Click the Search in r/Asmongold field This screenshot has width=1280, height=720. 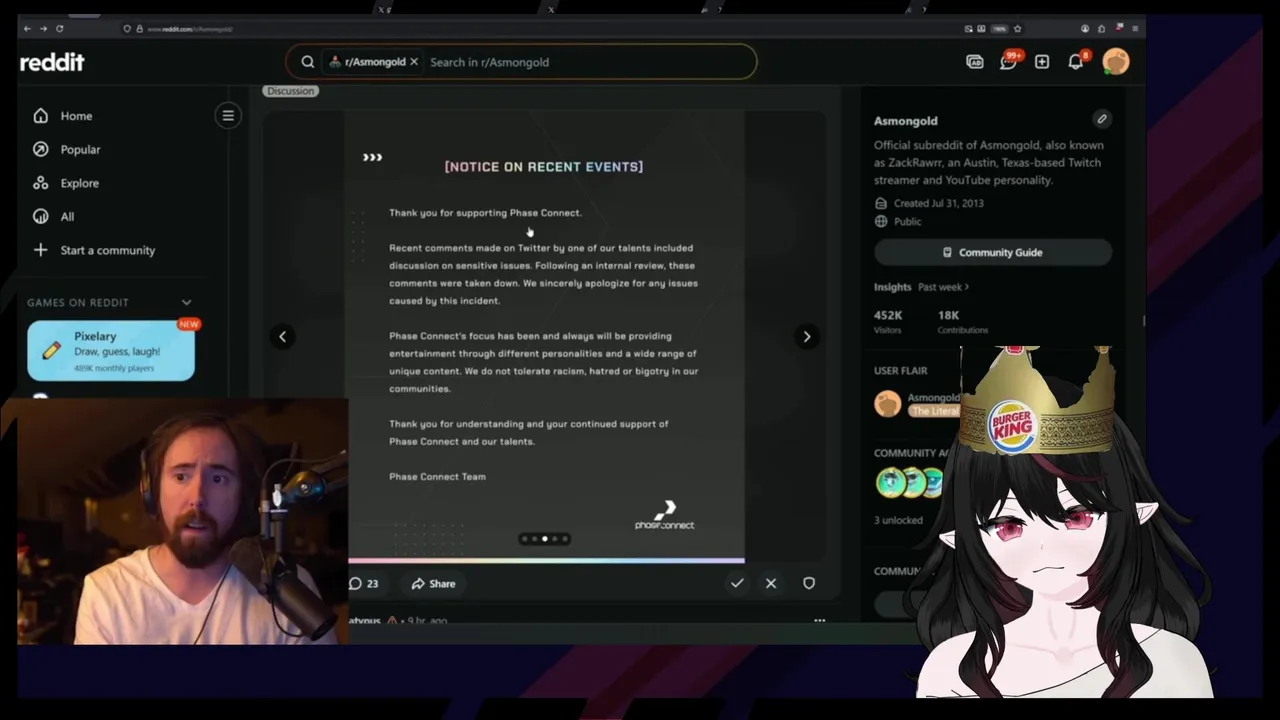pos(588,62)
